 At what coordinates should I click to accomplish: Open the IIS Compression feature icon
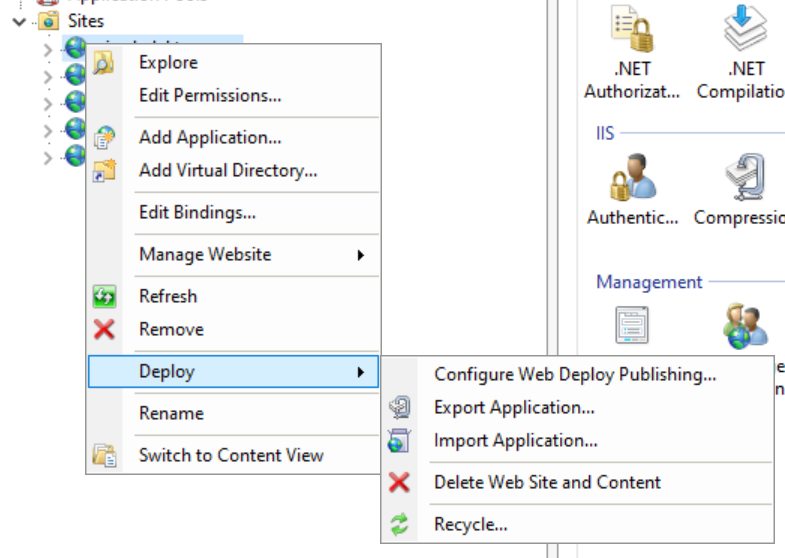pos(743,180)
